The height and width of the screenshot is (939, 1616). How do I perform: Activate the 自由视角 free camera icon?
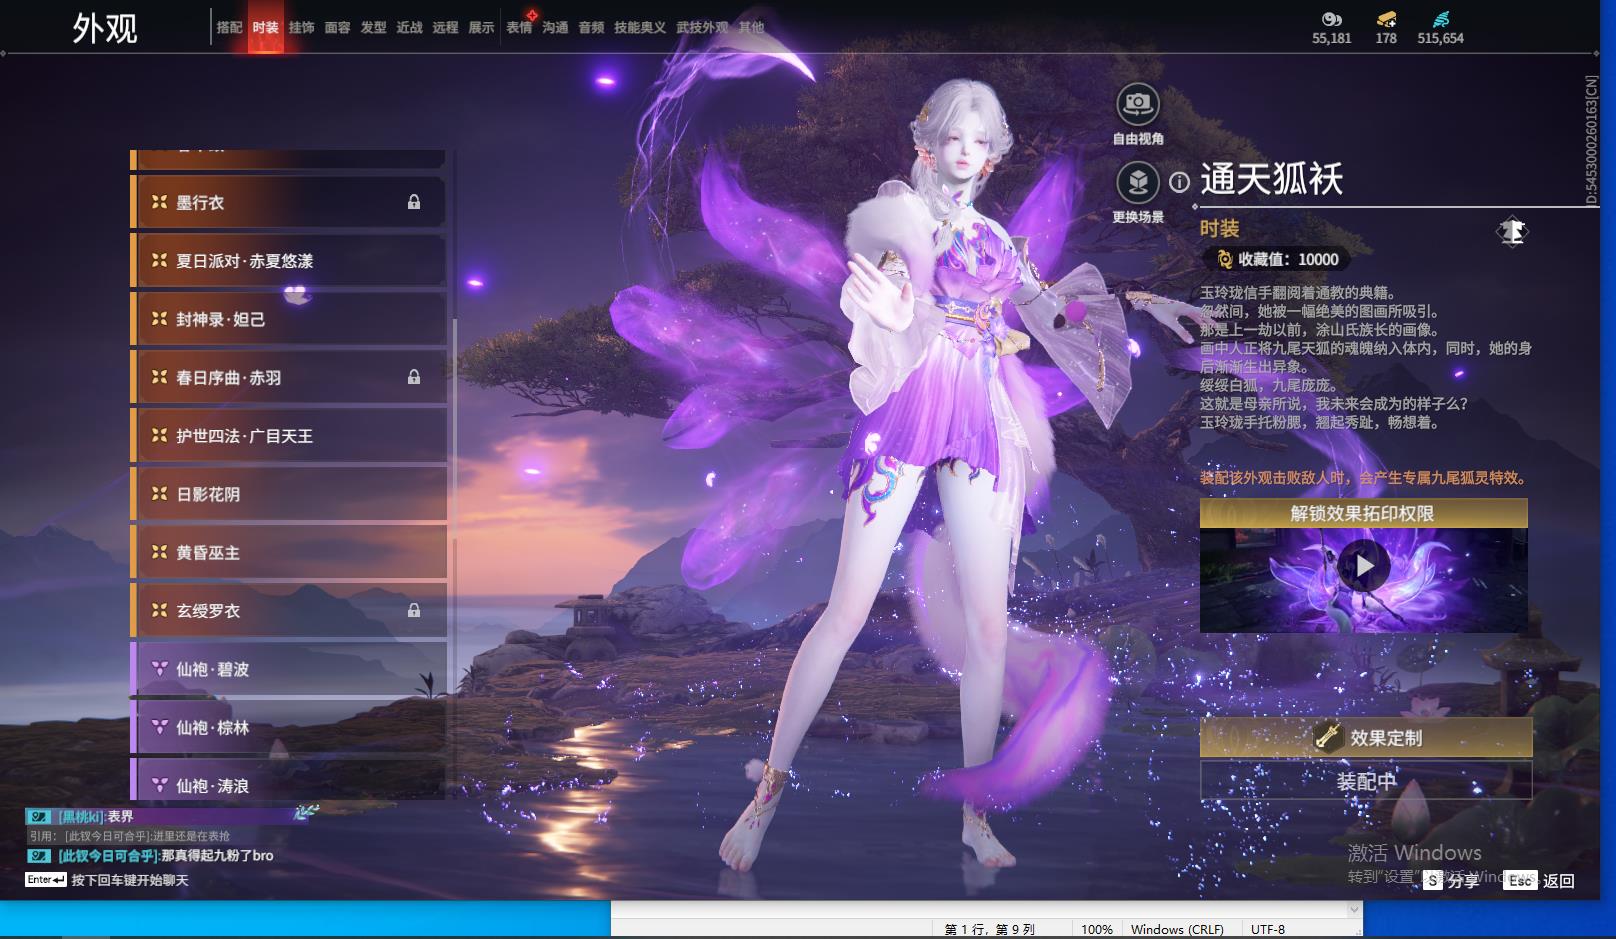click(1138, 103)
